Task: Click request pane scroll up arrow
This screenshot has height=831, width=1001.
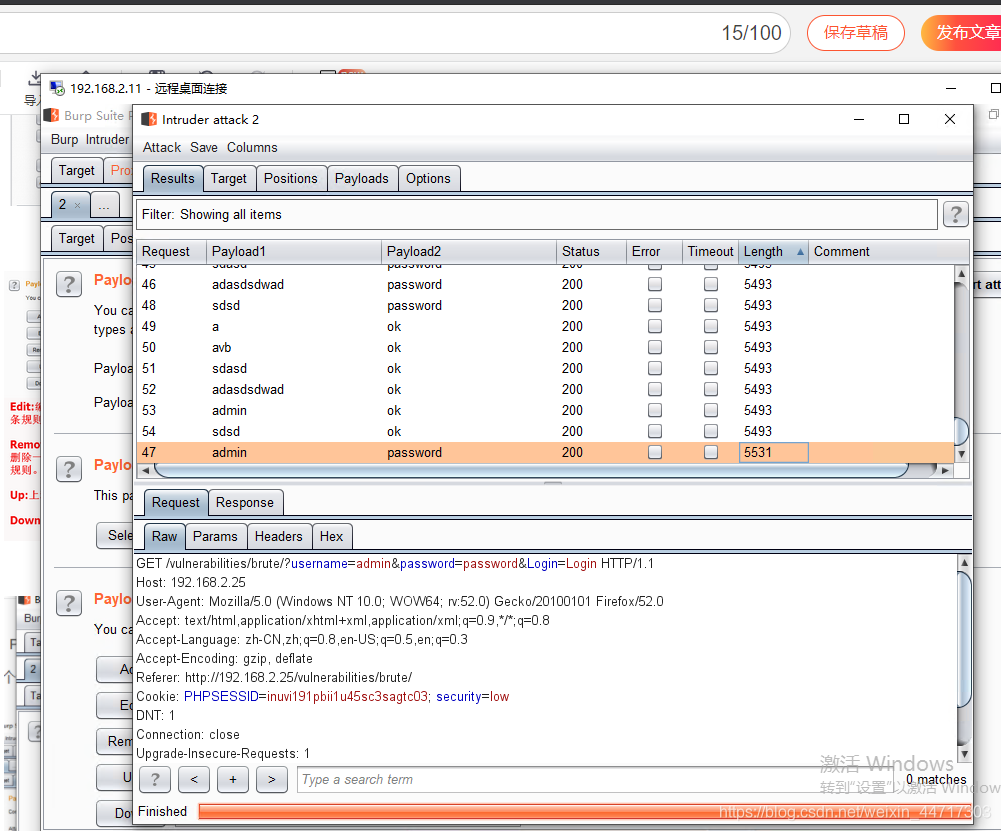Action: [964, 562]
